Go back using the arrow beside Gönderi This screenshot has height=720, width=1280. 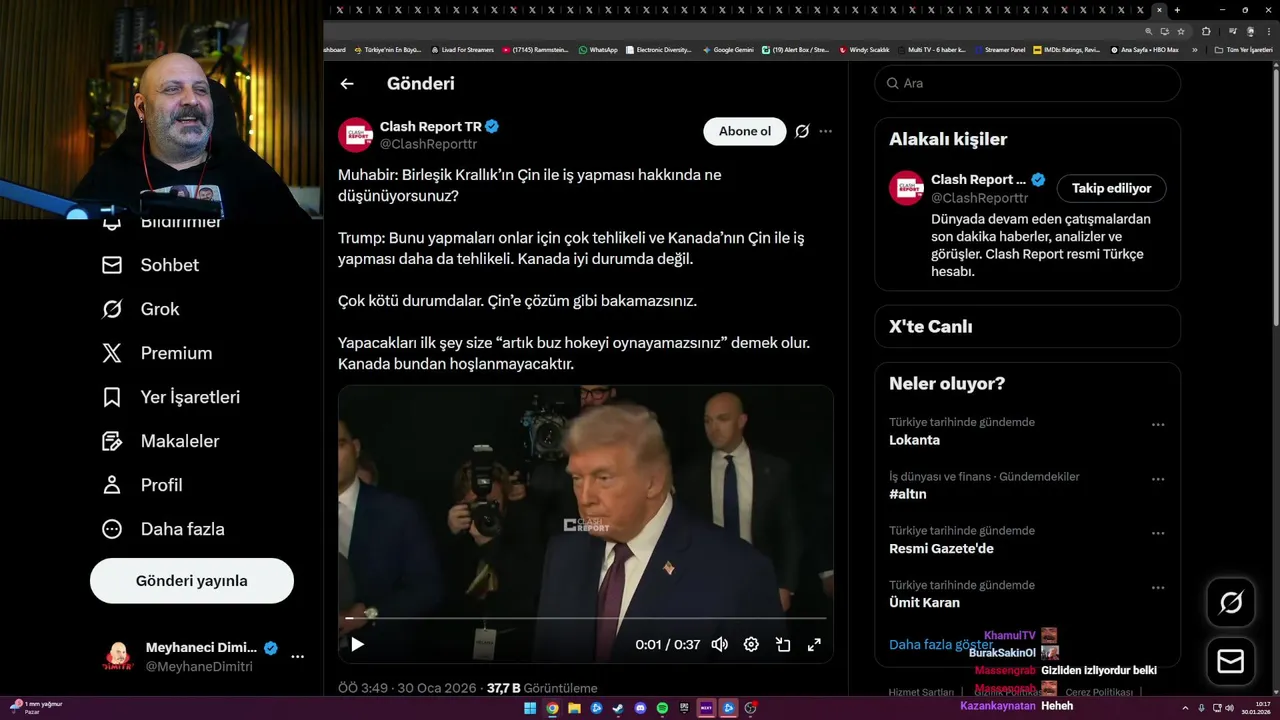tap(347, 84)
